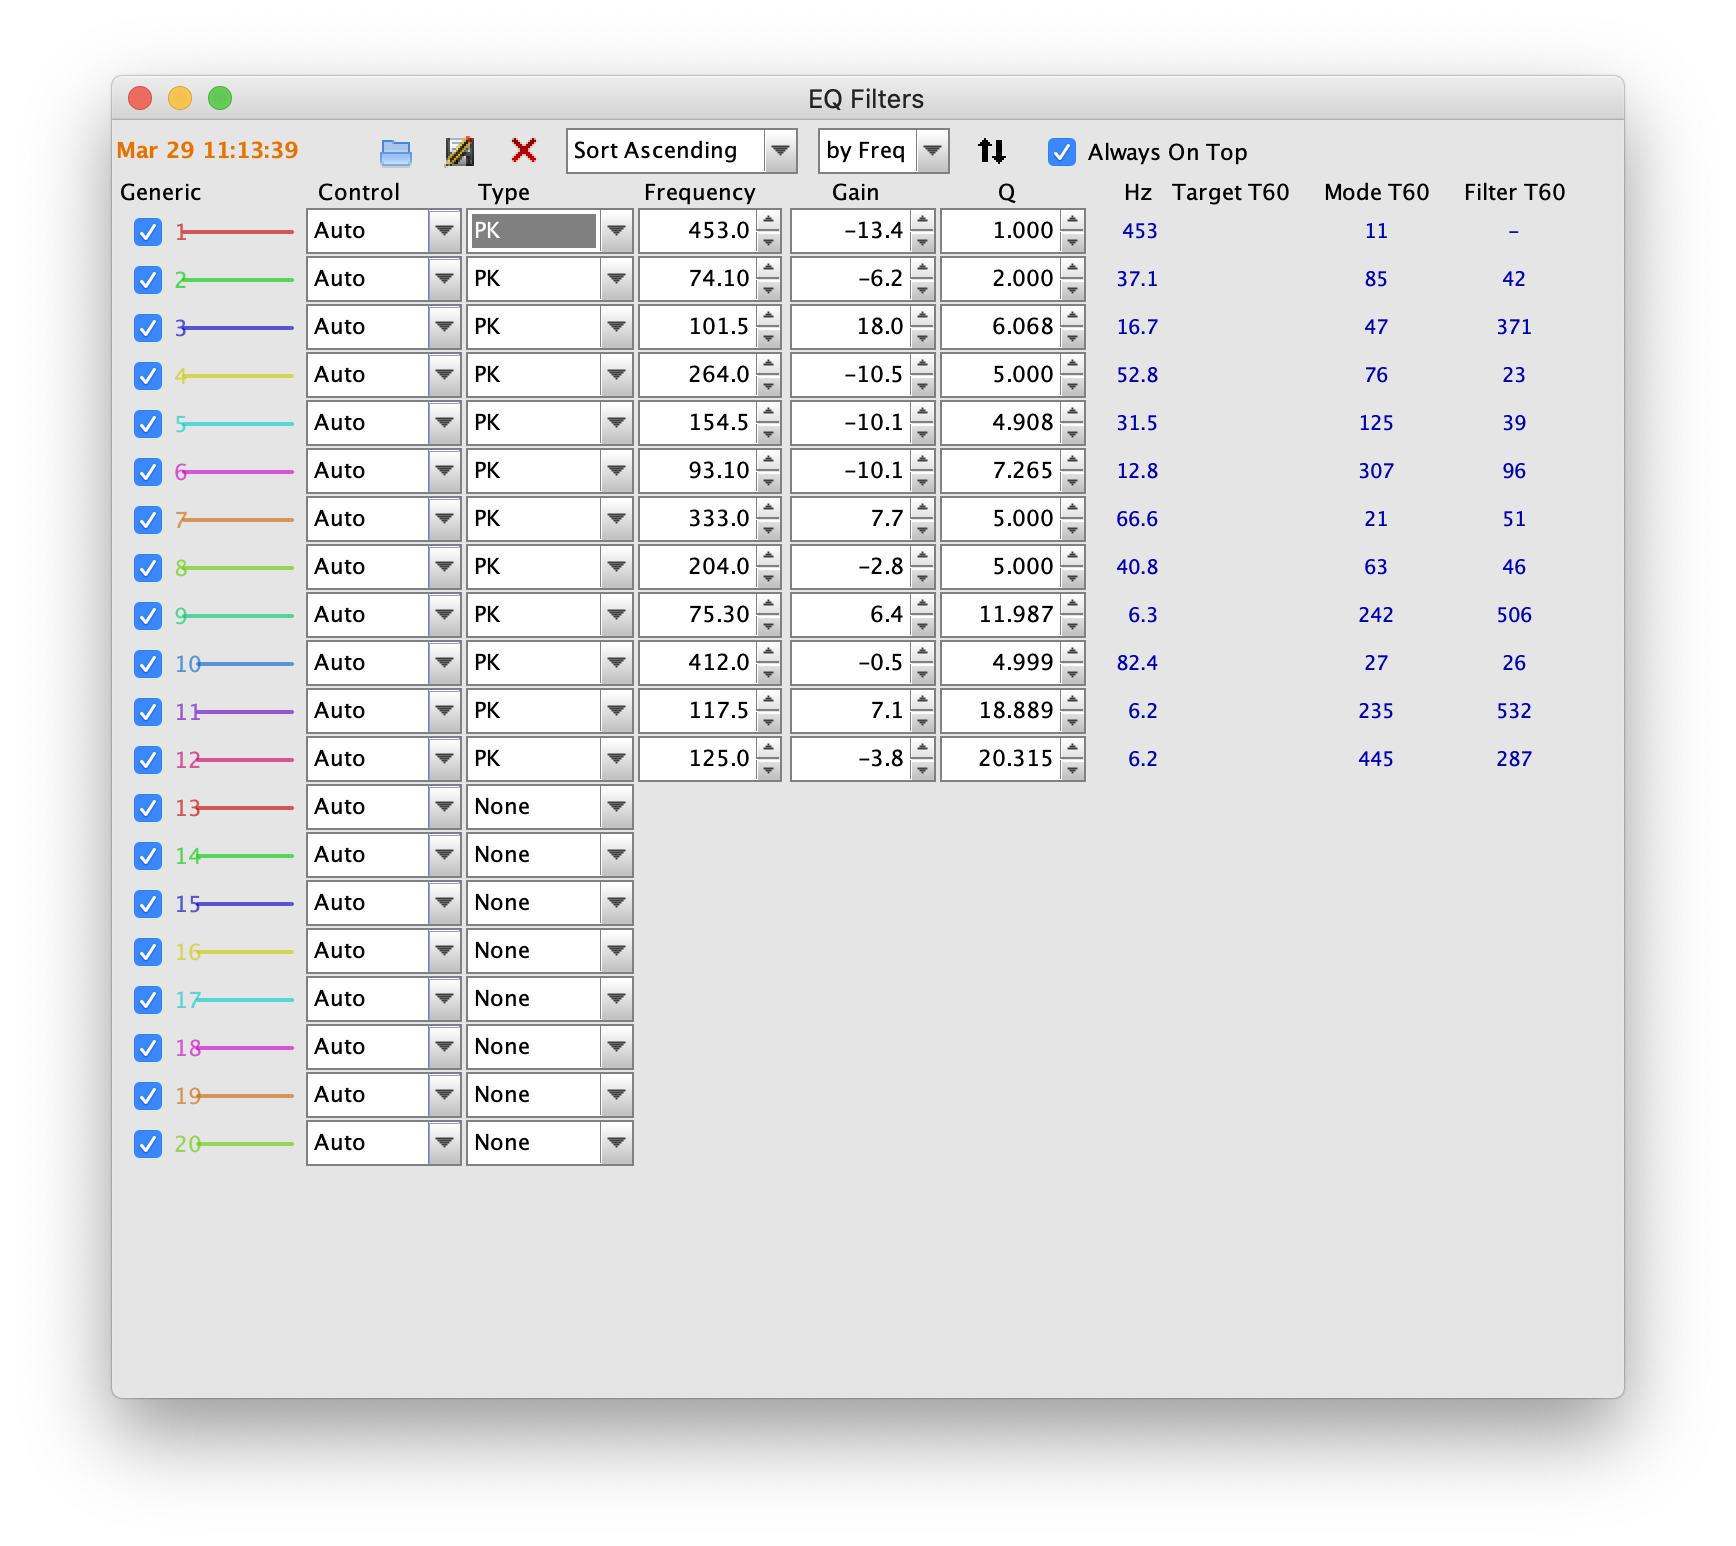This screenshot has height=1546, width=1736.
Task: Disable filter 1 checkbox
Action: click(x=148, y=232)
